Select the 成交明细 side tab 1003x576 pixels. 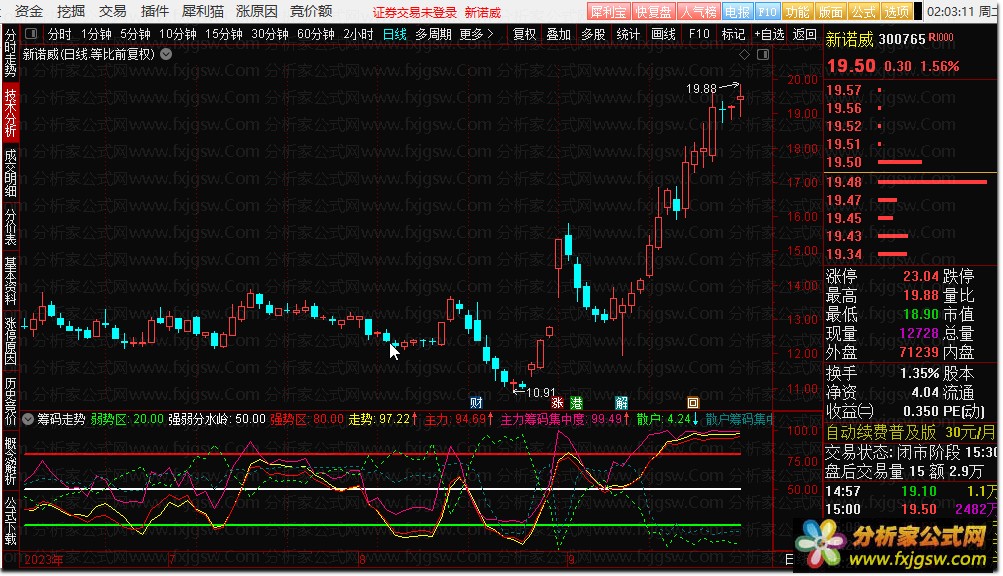point(10,173)
